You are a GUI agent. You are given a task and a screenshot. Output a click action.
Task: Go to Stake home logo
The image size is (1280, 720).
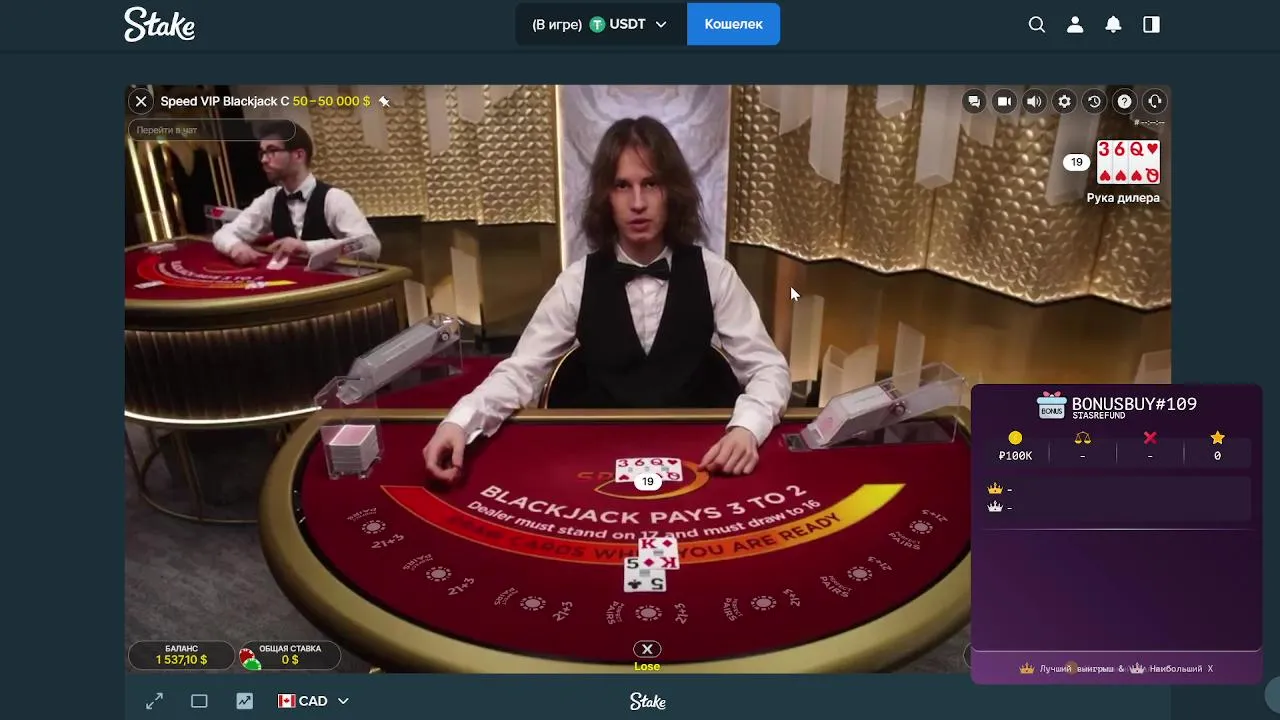pyautogui.click(x=159, y=25)
